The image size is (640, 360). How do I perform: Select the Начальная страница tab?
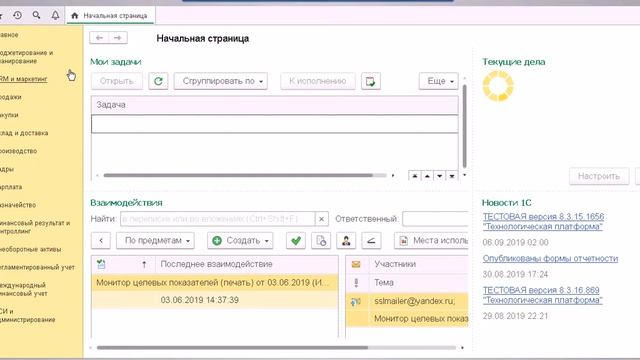click(x=110, y=16)
